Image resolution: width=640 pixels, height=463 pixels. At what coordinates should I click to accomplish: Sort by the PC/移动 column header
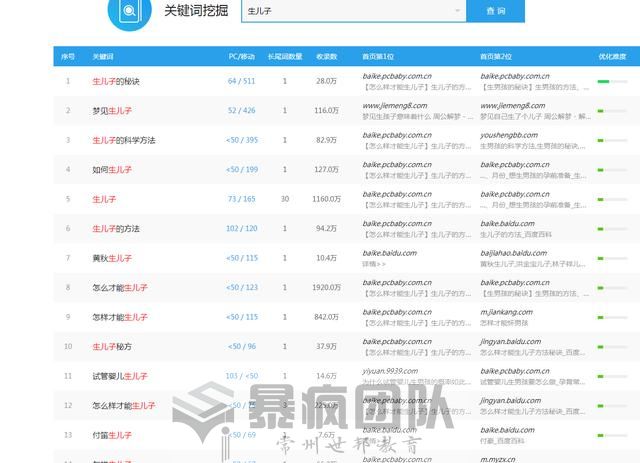(242, 56)
